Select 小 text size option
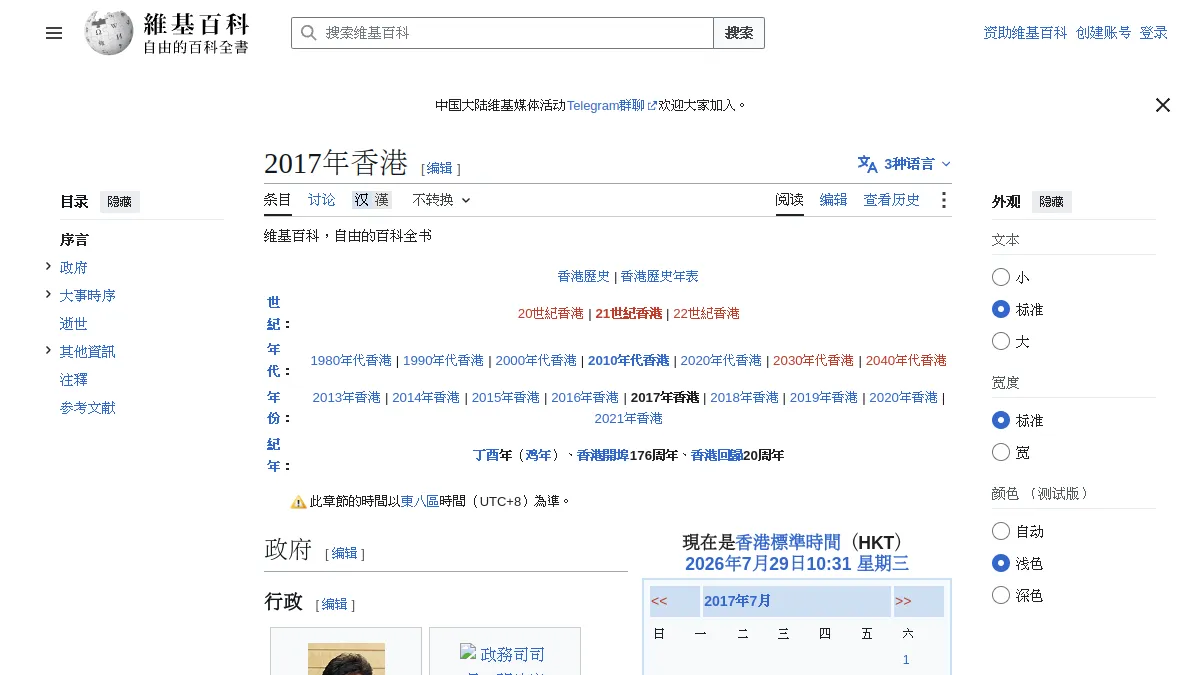 pos(1001,277)
